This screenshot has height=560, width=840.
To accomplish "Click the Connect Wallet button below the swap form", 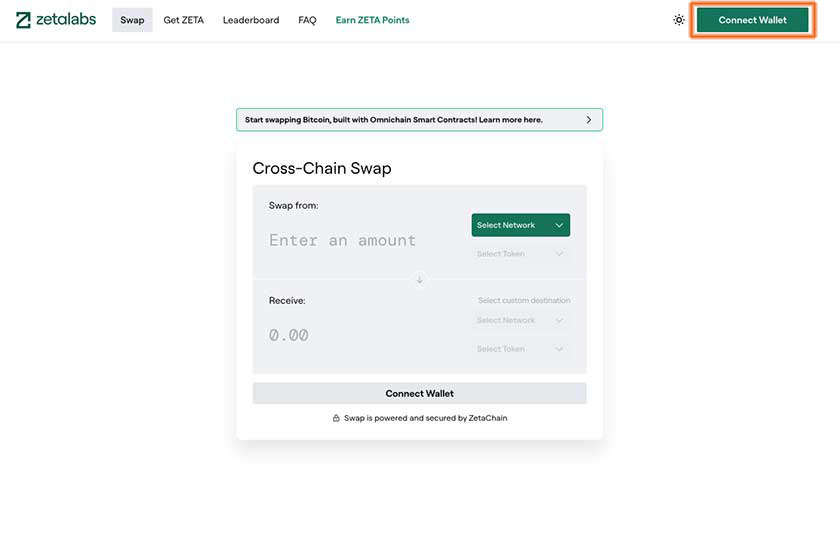I will [x=419, y=393].
